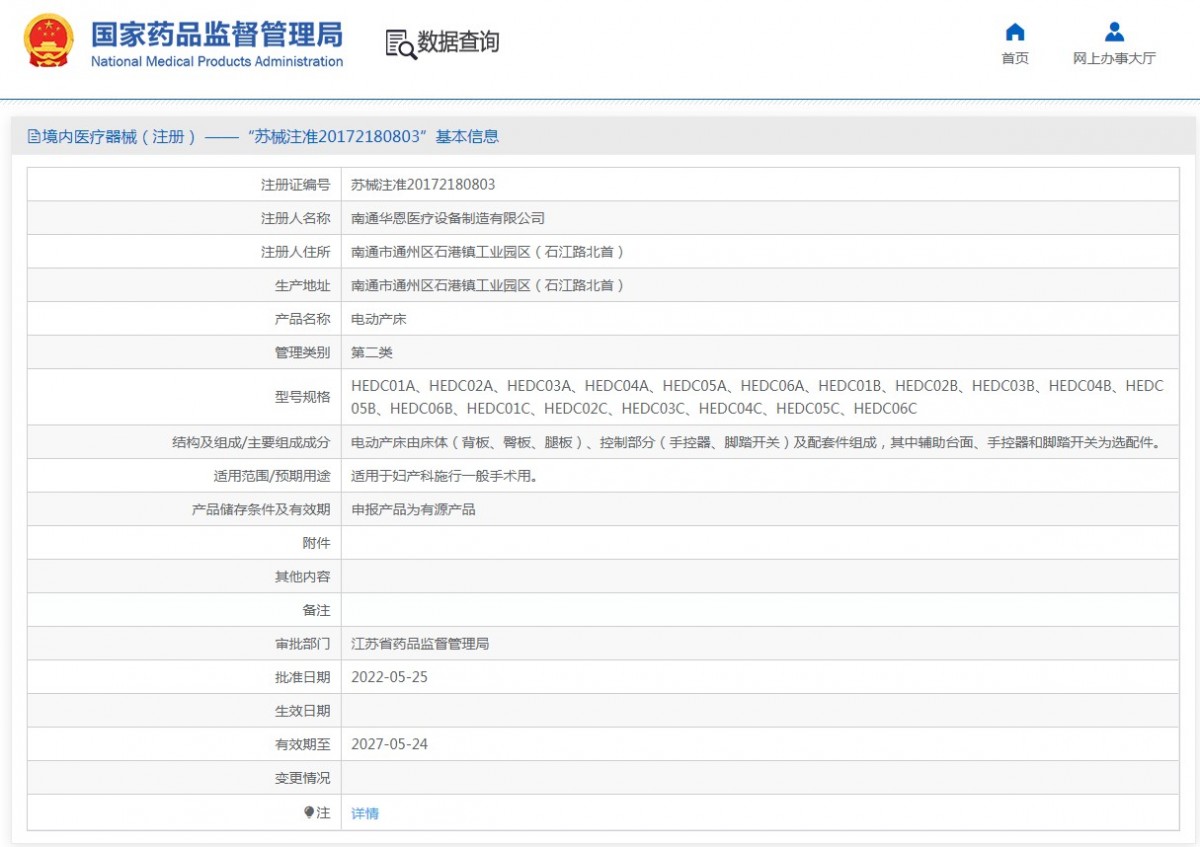Screen dimensions: 1200x847
Task: Click 南通华恩医疗设备制造有限公司 cell
Action: 448,218
